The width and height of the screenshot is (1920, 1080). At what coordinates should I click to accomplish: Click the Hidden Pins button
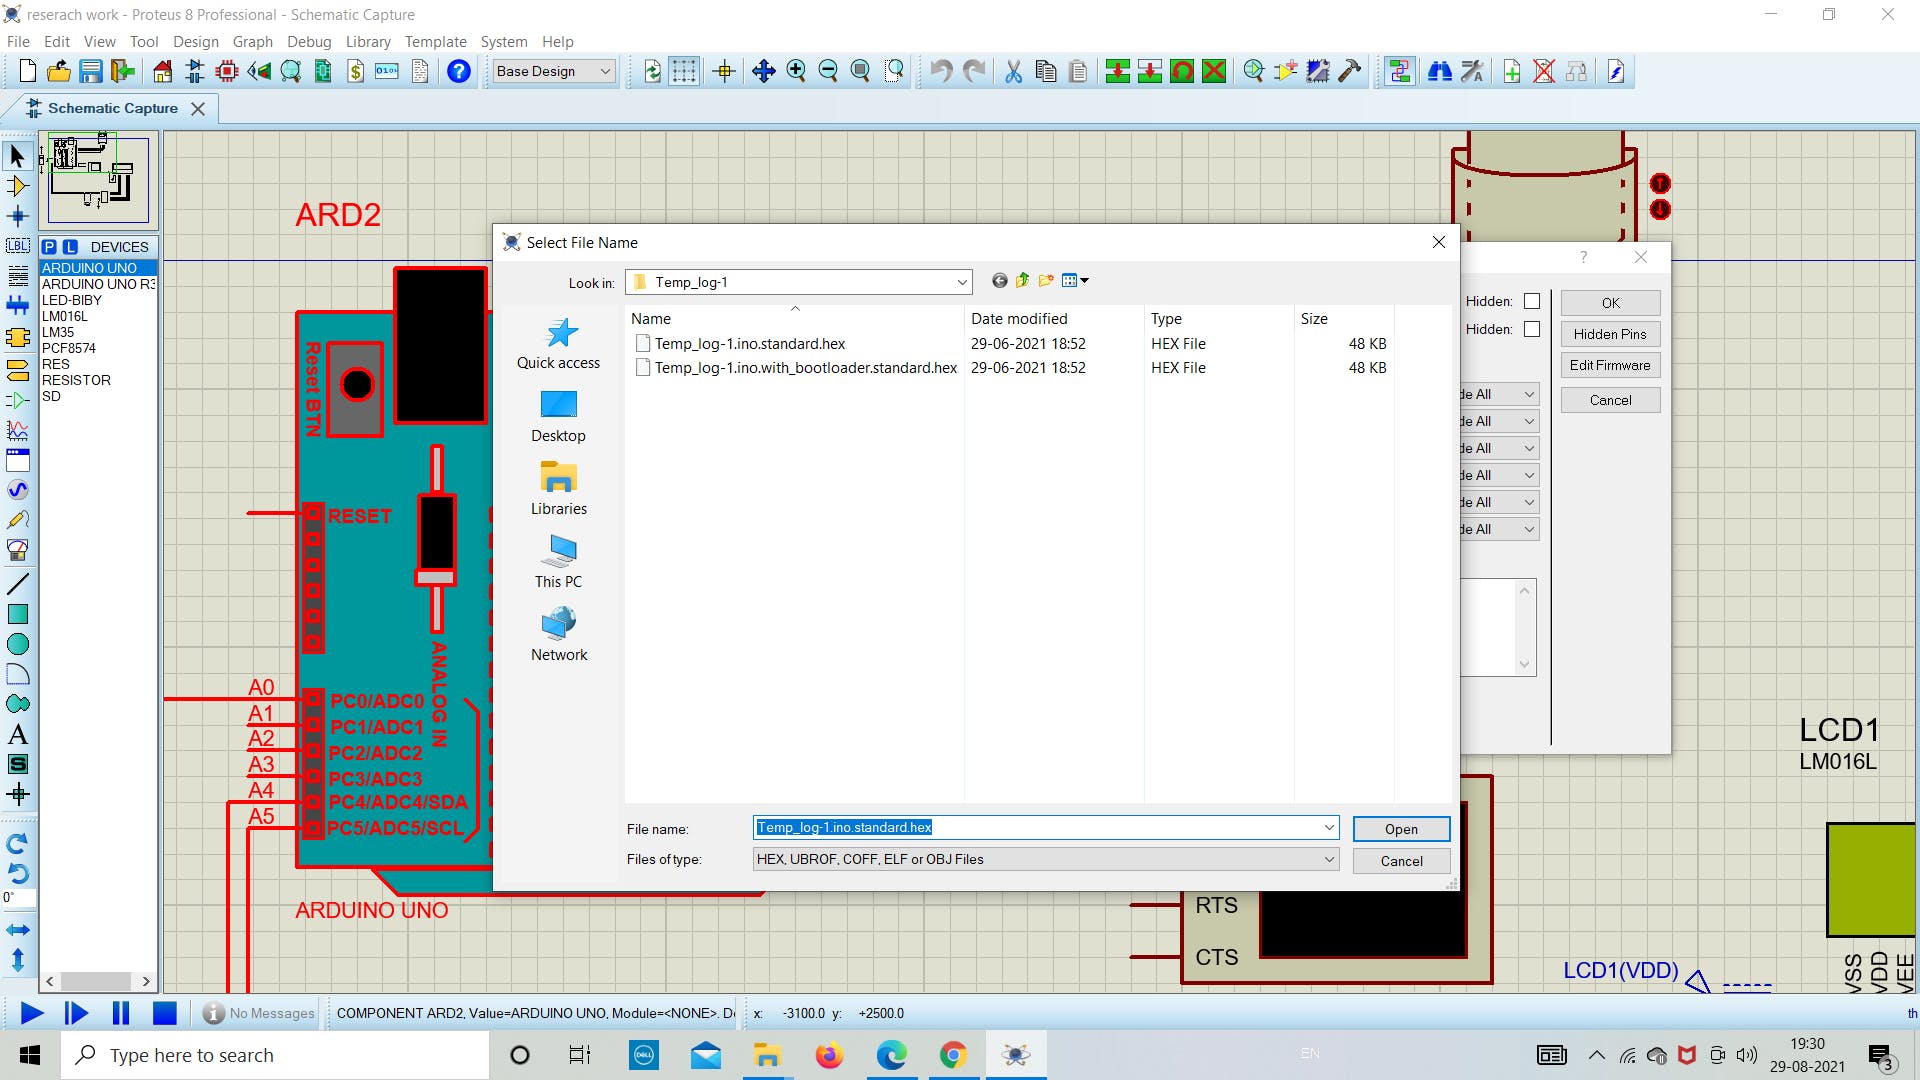point(1610,334)
